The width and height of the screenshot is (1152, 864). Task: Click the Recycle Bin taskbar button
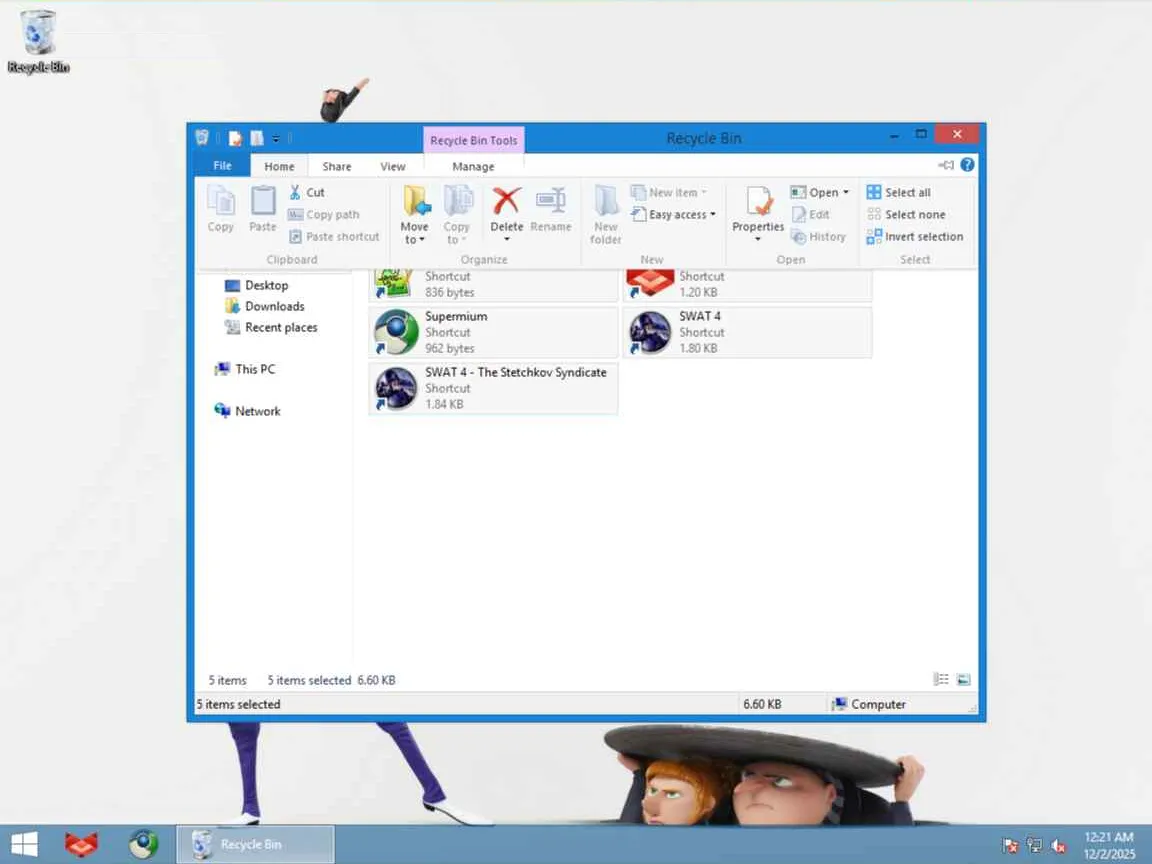pos(255,844)
